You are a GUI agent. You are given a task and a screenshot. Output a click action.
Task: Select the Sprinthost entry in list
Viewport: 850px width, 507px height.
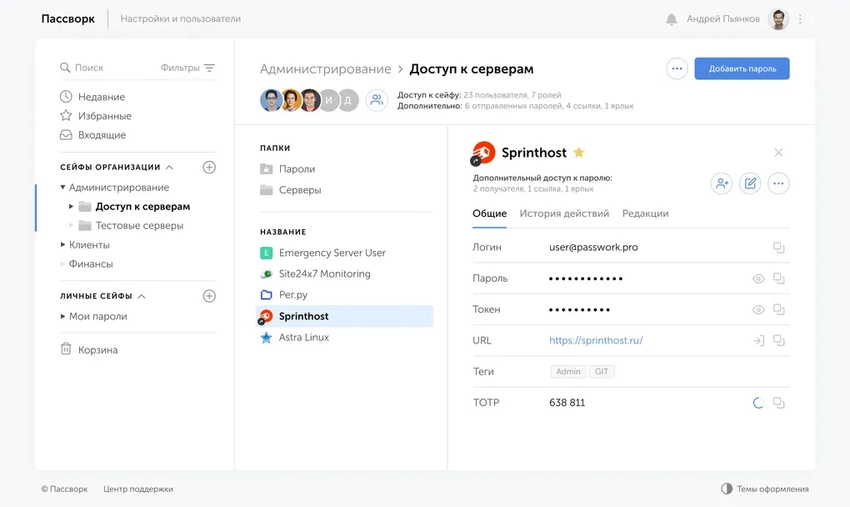tap(345, 316)
